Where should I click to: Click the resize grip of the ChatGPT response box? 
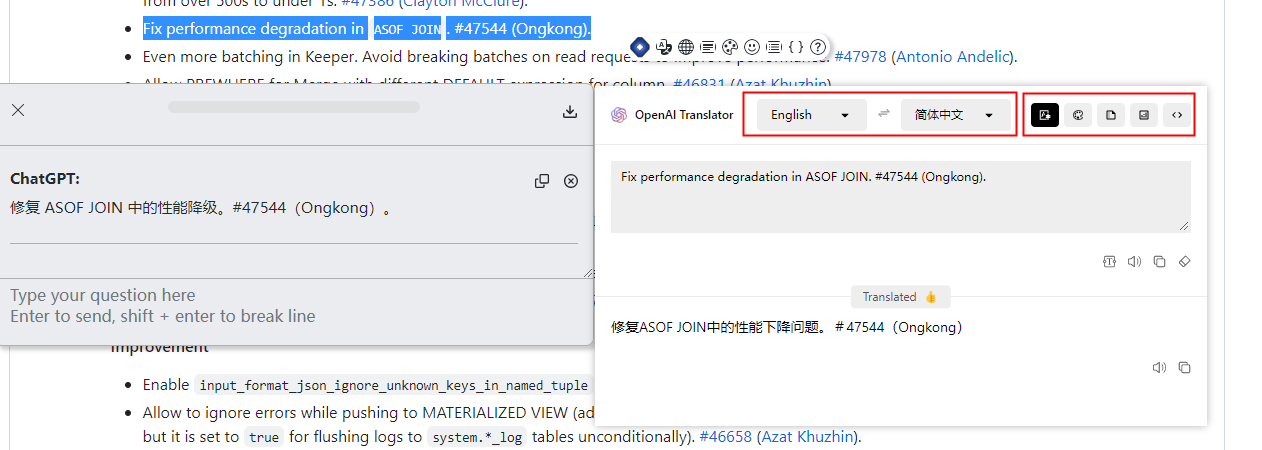tap(588, 273)
